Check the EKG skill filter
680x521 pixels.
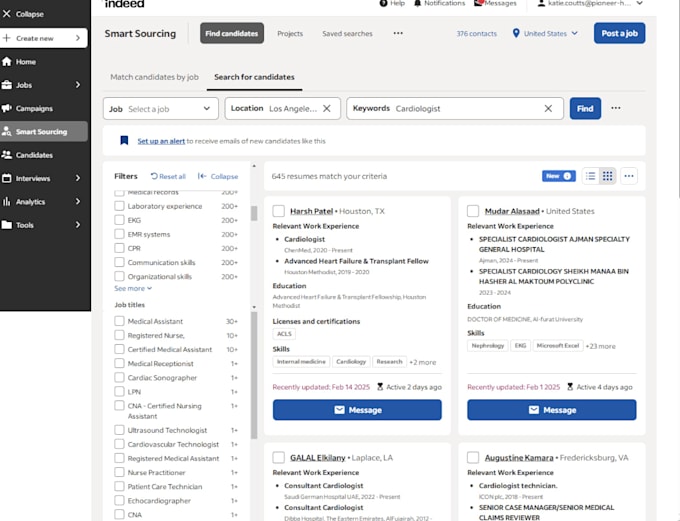[x=119, y=220]
